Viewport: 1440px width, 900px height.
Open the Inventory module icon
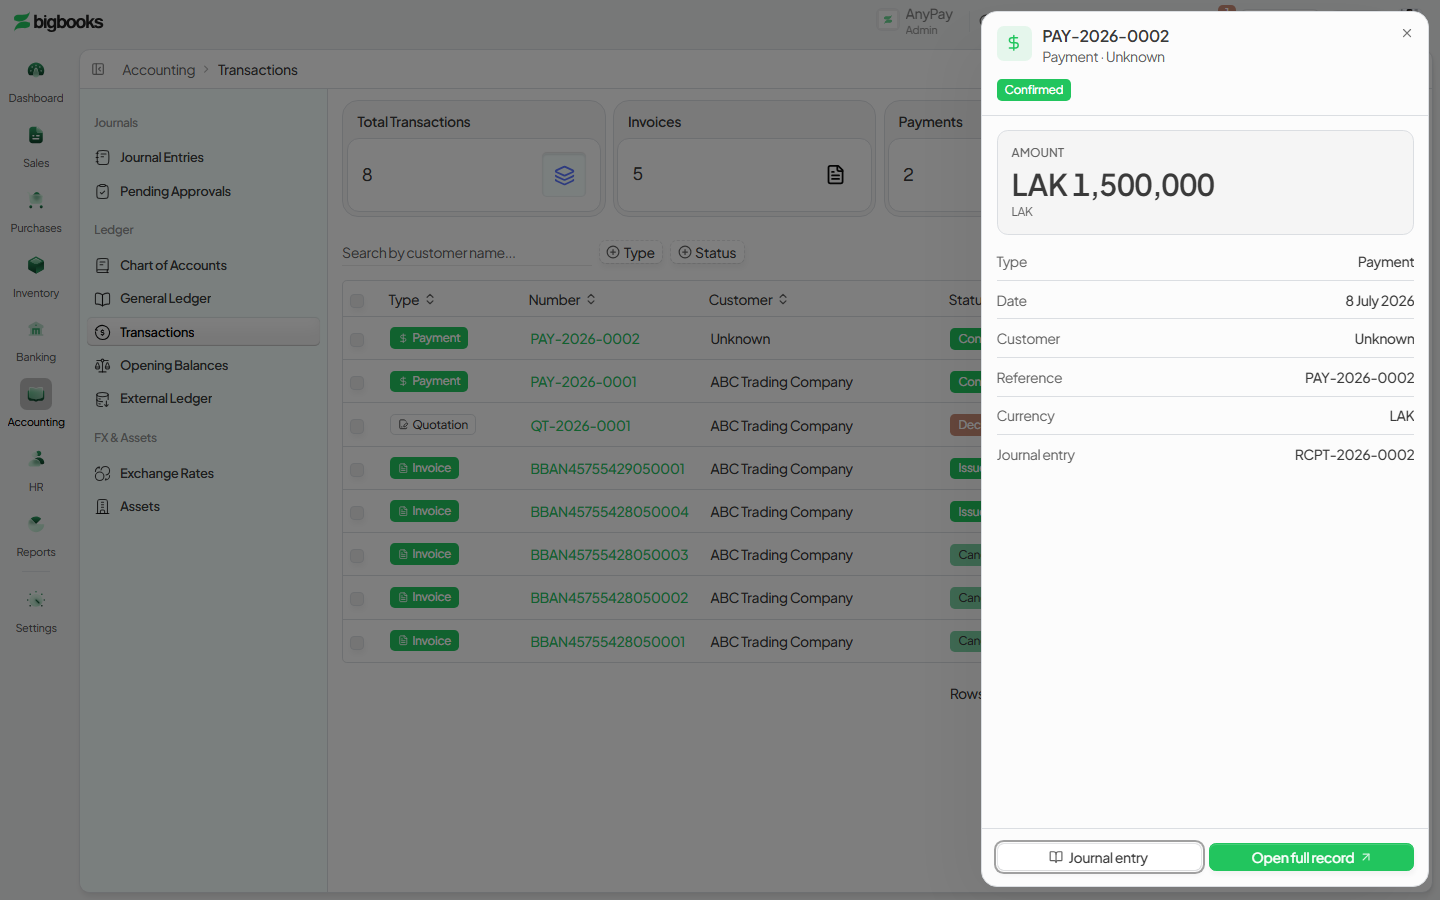[x=36, y=265]
